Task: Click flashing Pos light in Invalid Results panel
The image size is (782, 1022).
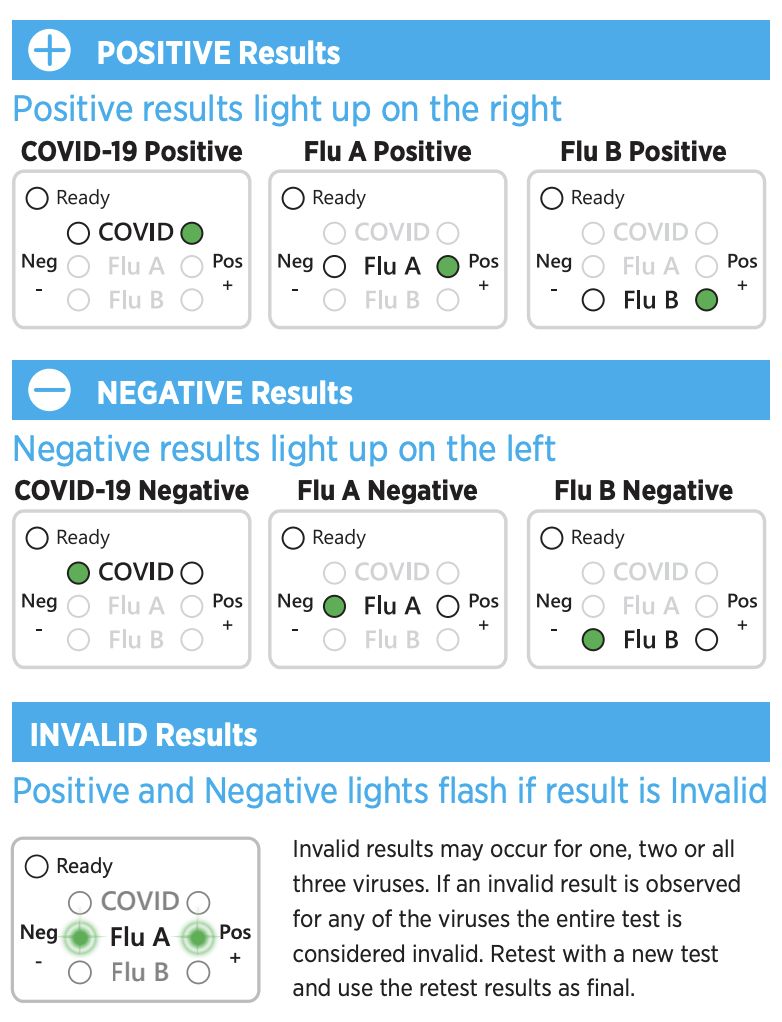Action: click(x=198, y=938)
